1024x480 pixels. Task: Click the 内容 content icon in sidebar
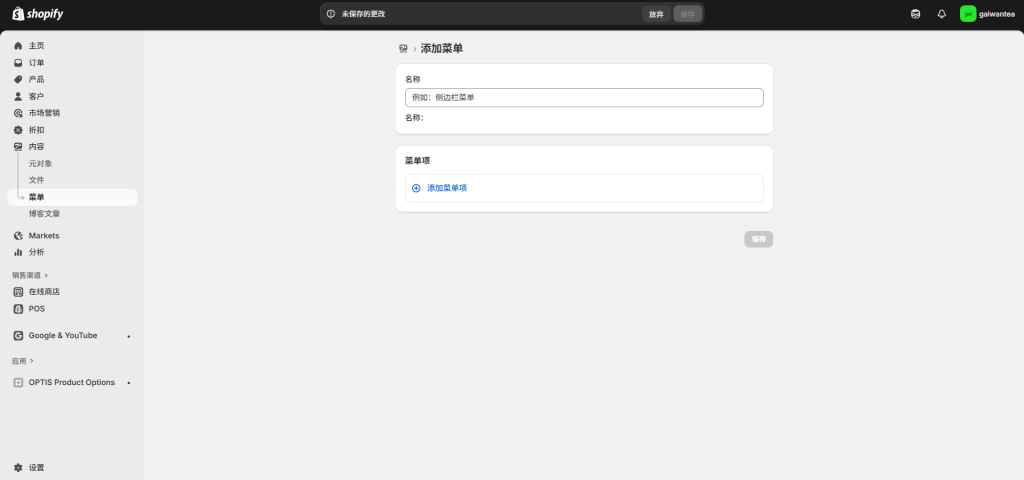click(18, 147)
